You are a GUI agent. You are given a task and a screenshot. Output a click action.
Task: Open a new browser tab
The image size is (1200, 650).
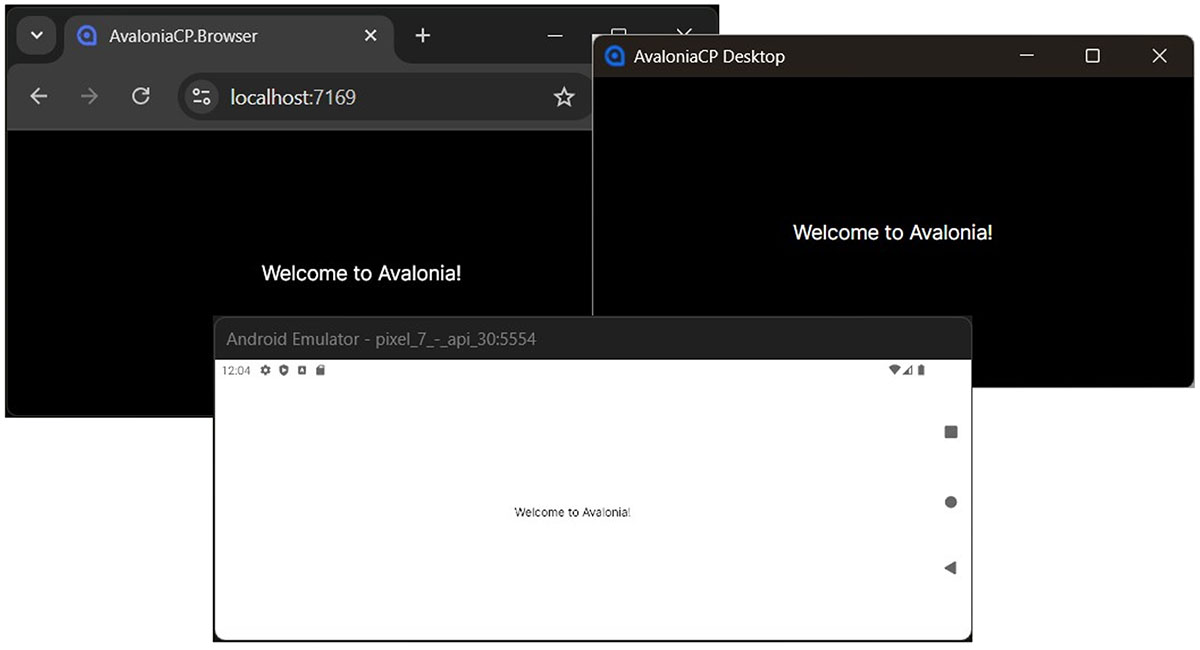click(x=423, y=36)
